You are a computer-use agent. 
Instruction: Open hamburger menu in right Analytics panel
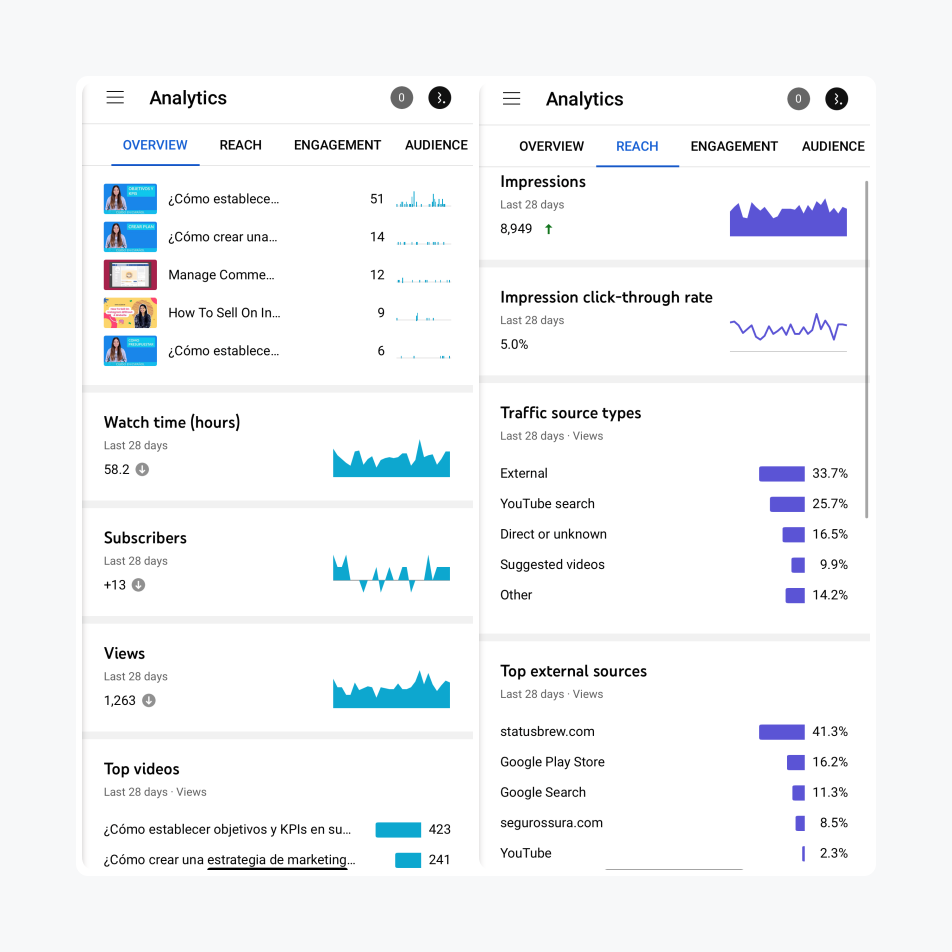[x=511, y=98]
